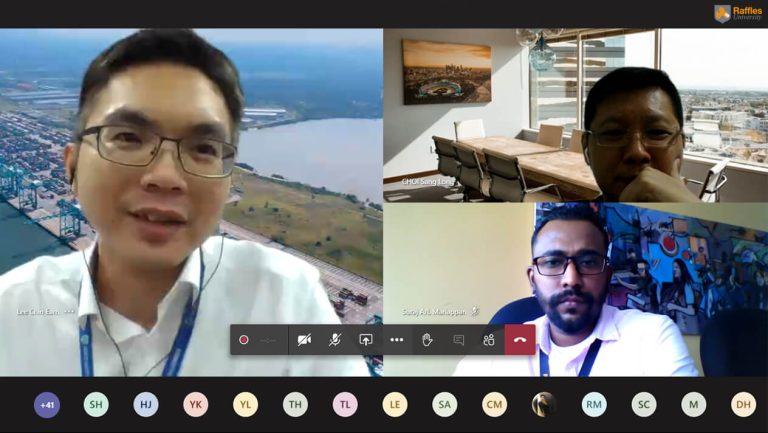Image resolution: width=768 pixels, height=433 pixels.
Task: Raise your hand in the meeting
Action: click(x=428, y=340)
